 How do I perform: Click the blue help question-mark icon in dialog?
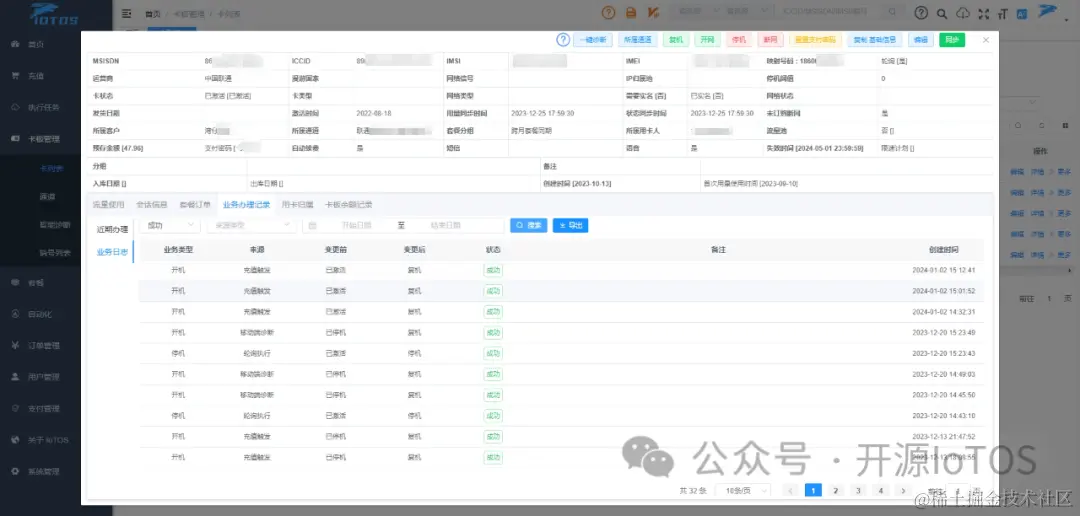coord(563,40)
